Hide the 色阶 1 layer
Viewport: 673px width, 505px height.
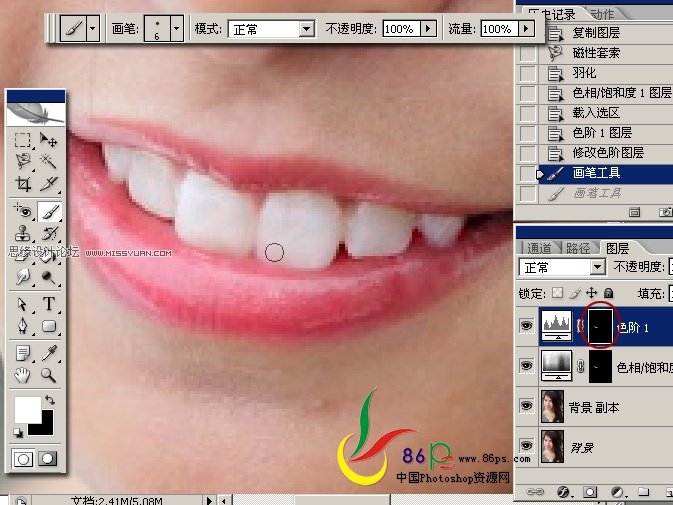(x=527, y=326)
